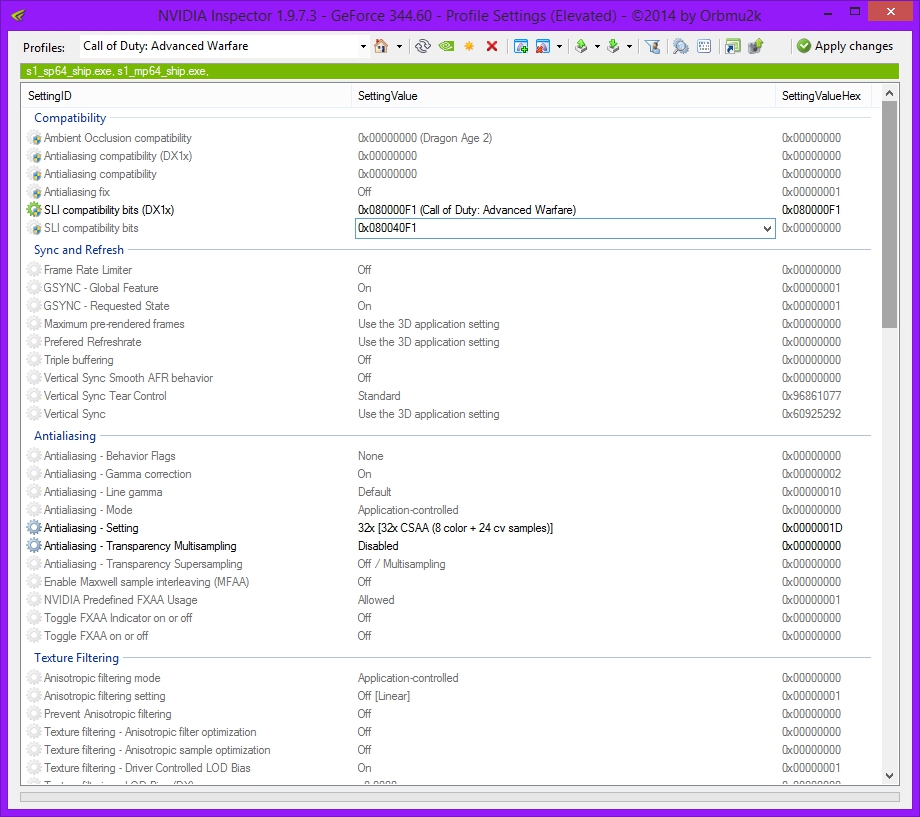Click the green s1_sp64_ship.exe application bar
This screenshot has height=817, width=920.
pos(459,71)
